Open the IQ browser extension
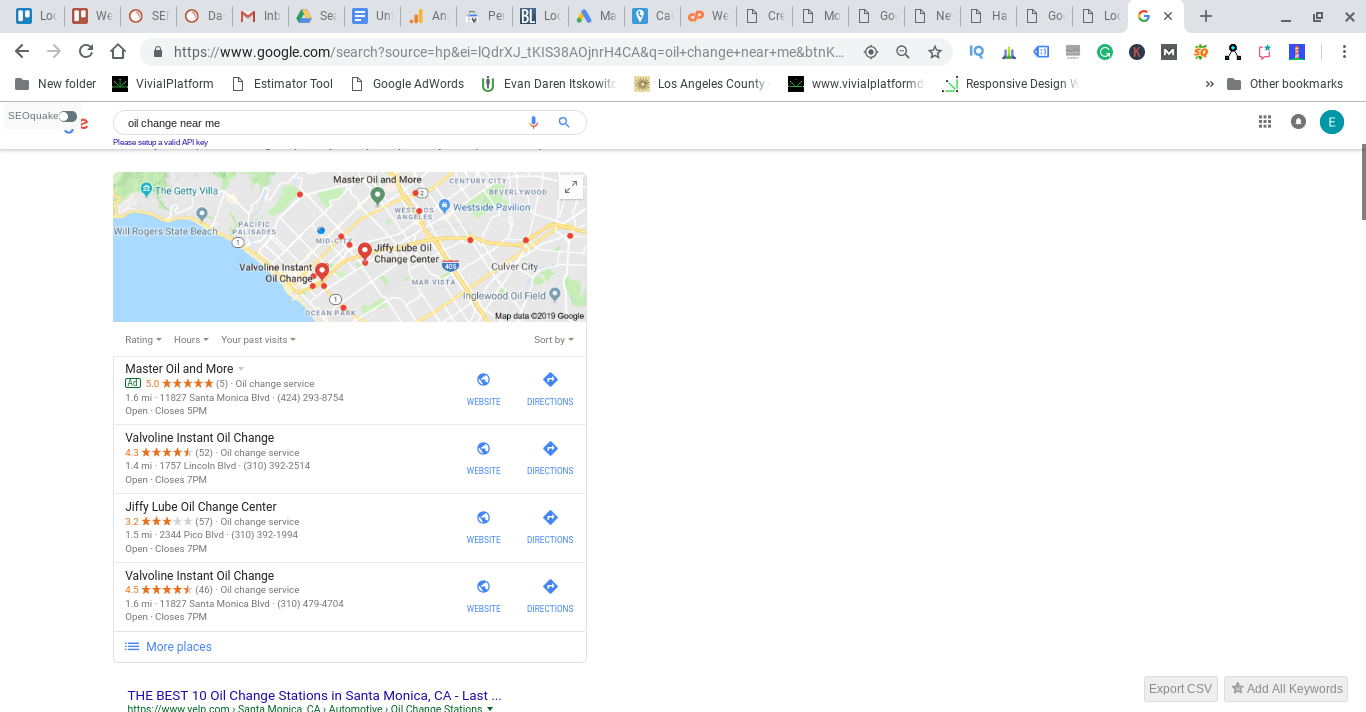 977,52
